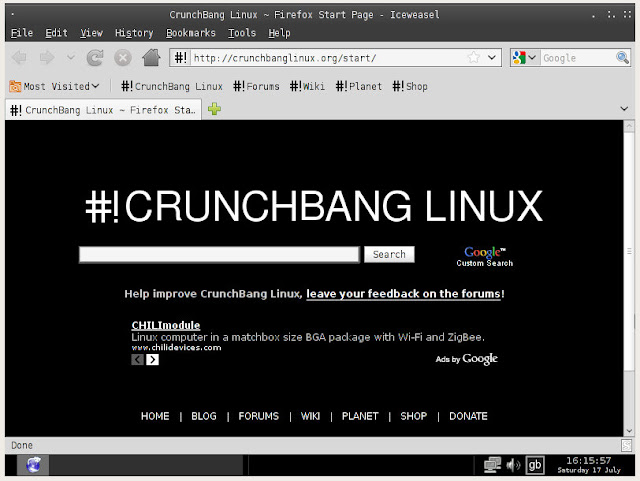Viewport: 640px width, 481px height.
Task: Open the File menu
Action: point(22,33)
